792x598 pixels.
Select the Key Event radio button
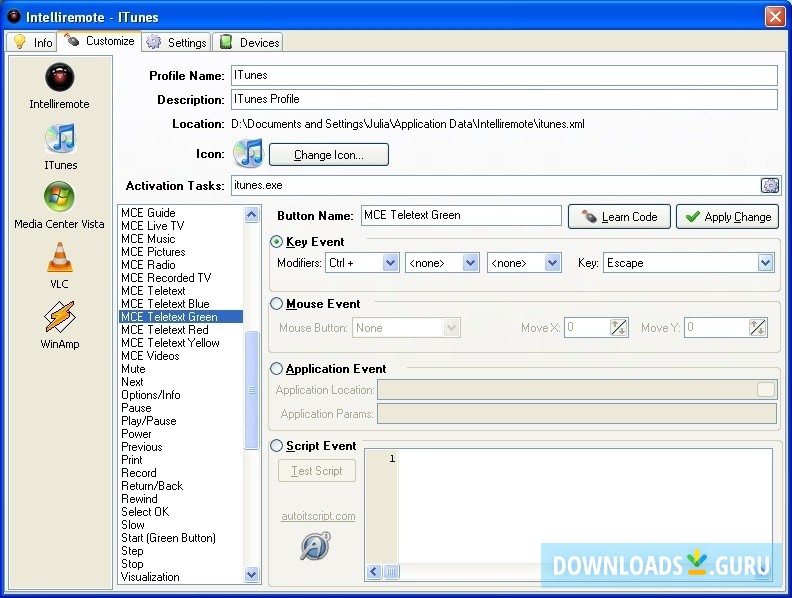coord(276,242)
